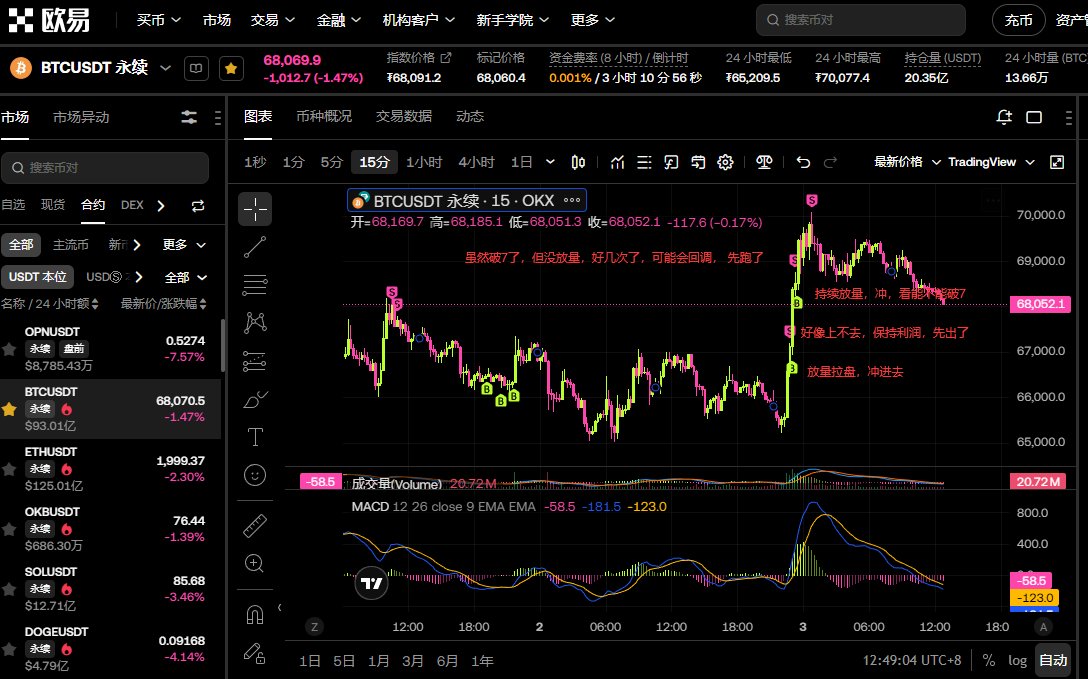The height and width of the screenshot is (679, 1088).
Task: Toggle log scale on chart
Action: coord(1017,660)
